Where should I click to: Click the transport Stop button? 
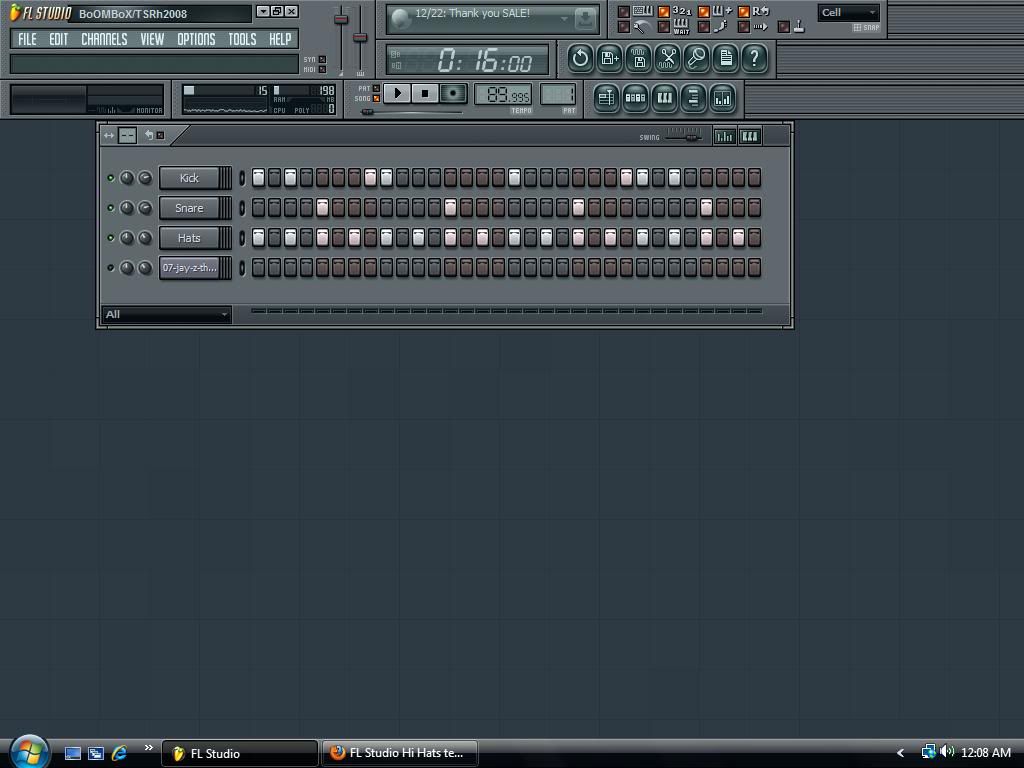tap(425, 93)
